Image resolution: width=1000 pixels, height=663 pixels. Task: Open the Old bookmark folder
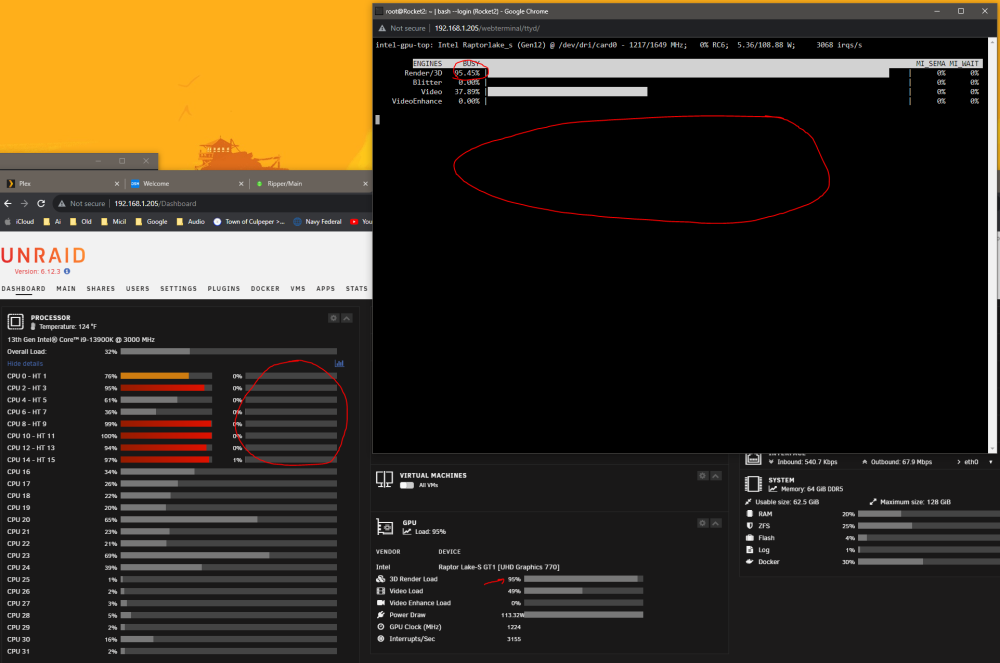80,222
